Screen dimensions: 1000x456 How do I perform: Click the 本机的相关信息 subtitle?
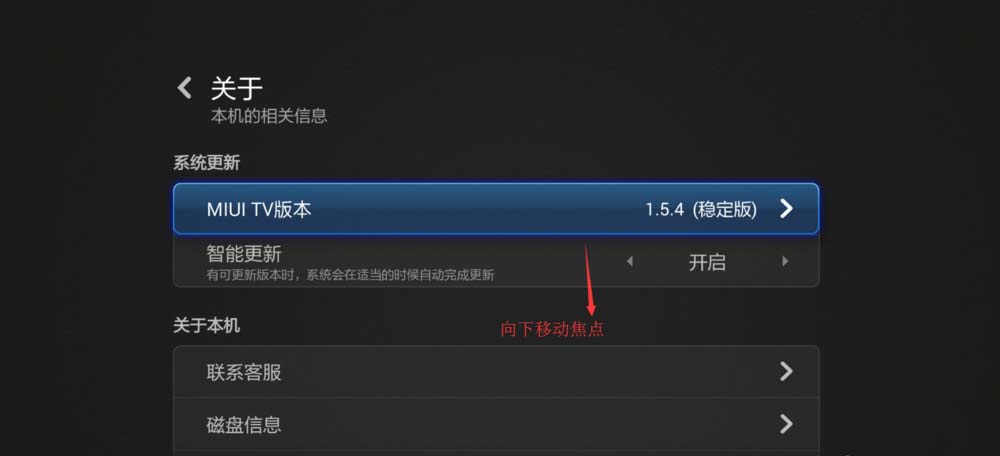tap(268, 116)
